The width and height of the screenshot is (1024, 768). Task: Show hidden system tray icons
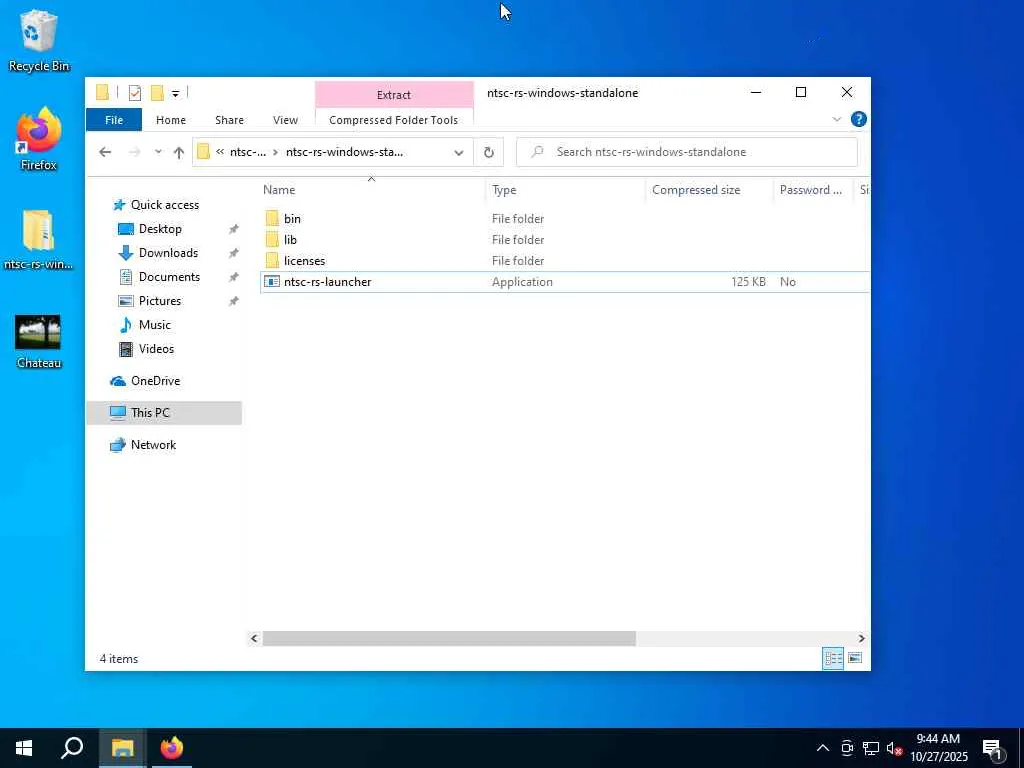pyautogui.click(x=823, y=748)
